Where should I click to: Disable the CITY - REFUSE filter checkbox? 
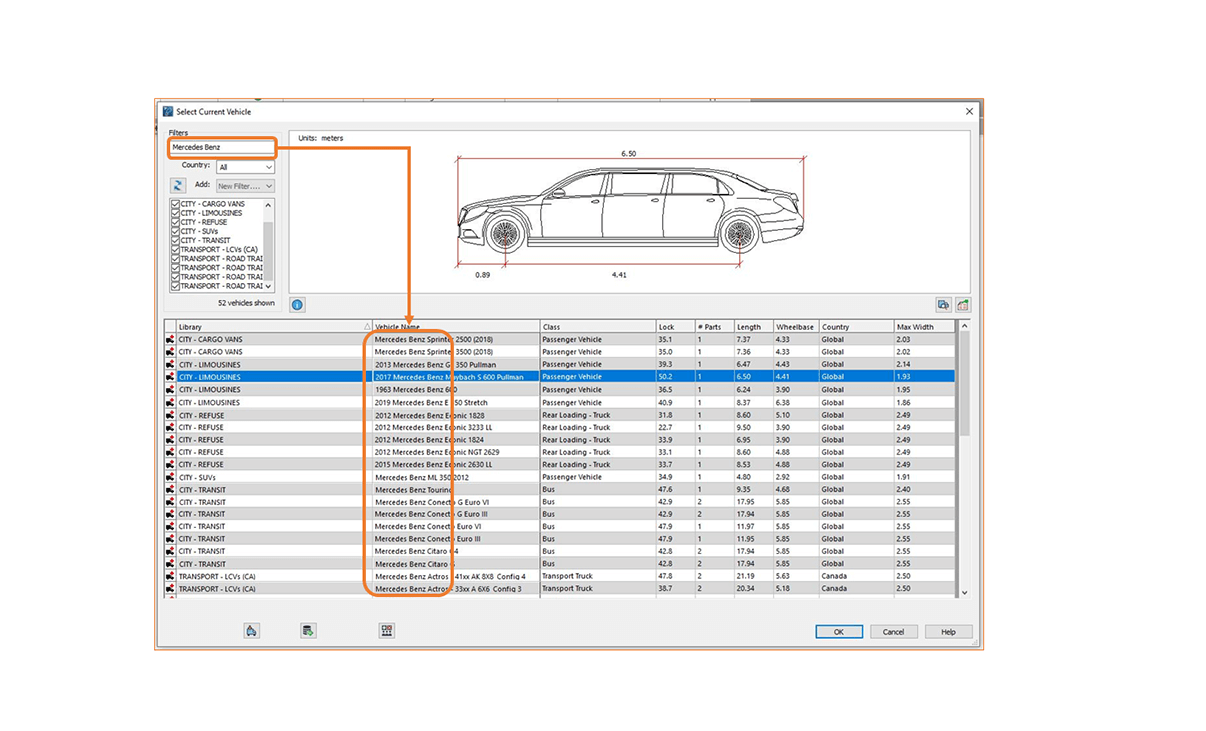[x=176, y=221]
